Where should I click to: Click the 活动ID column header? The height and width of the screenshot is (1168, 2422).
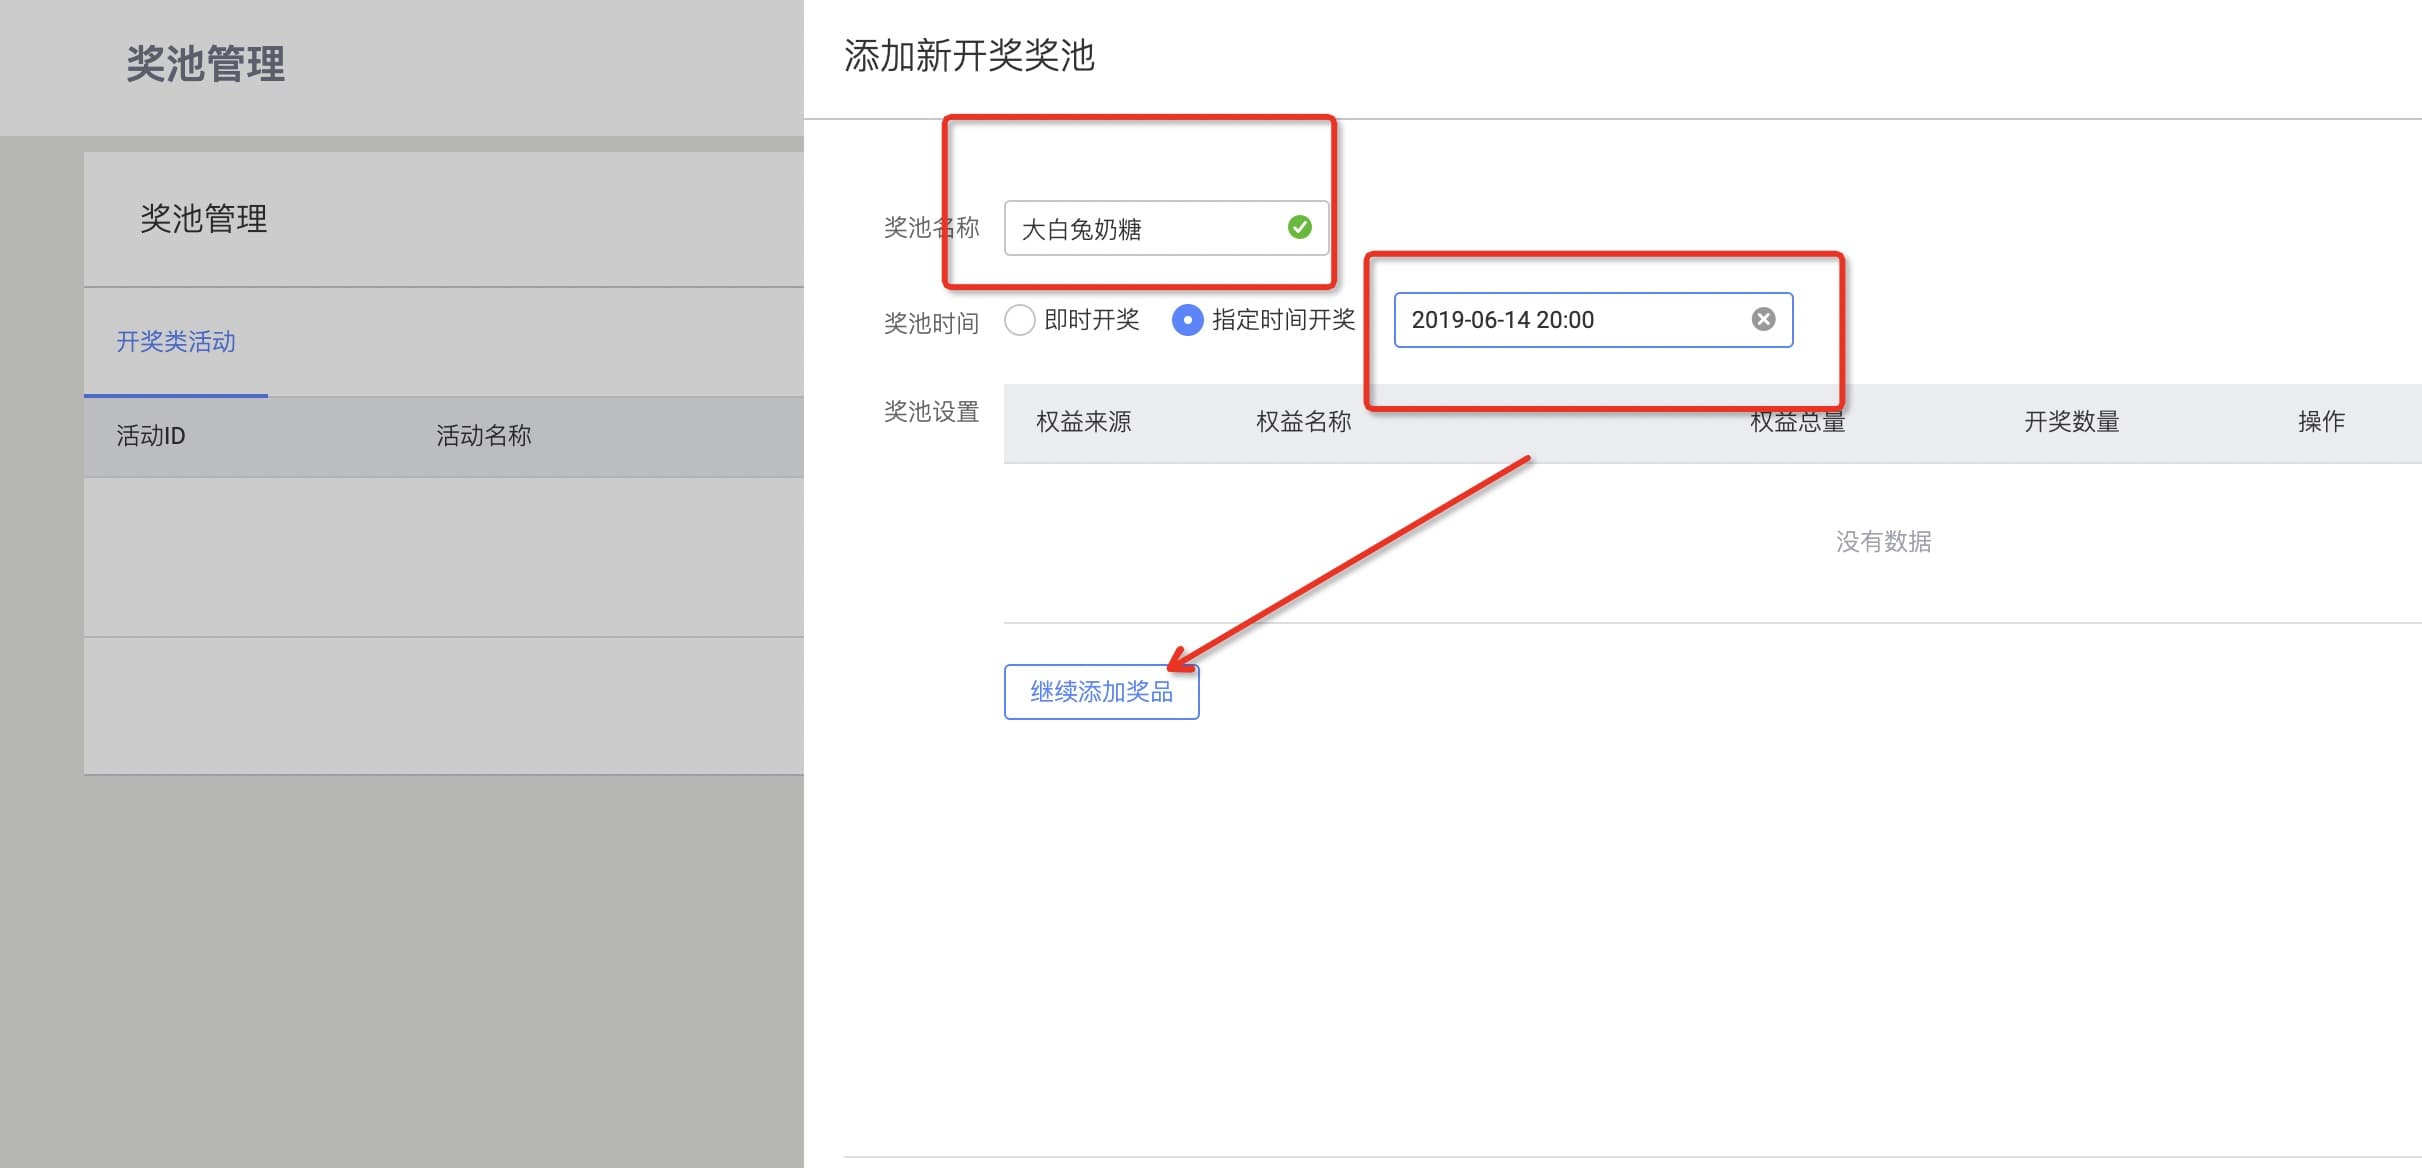pyautogui.click(x=151, y=436)
